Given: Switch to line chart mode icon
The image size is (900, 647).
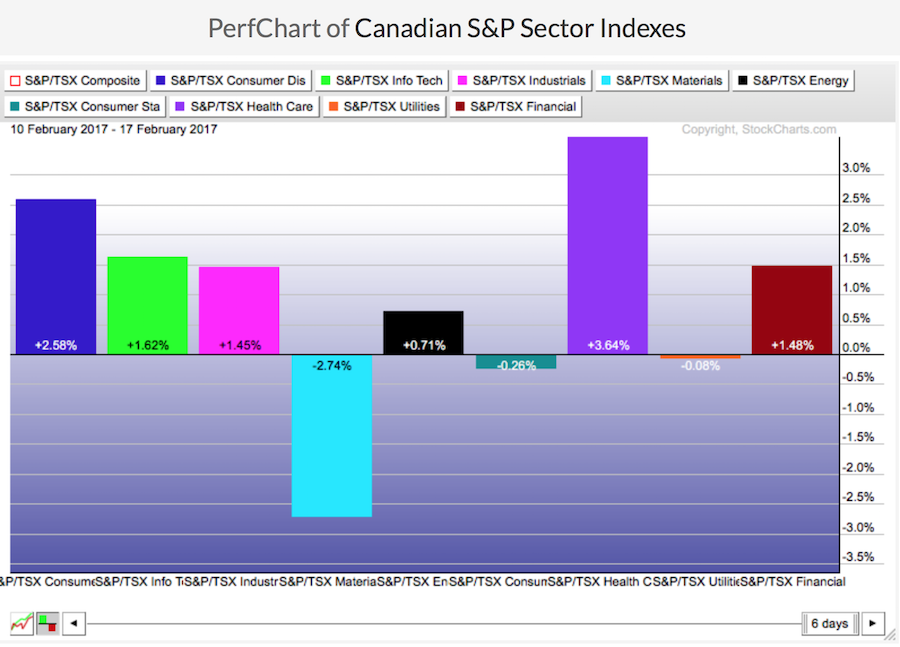Looking at the screenshot, I should 21,623.
